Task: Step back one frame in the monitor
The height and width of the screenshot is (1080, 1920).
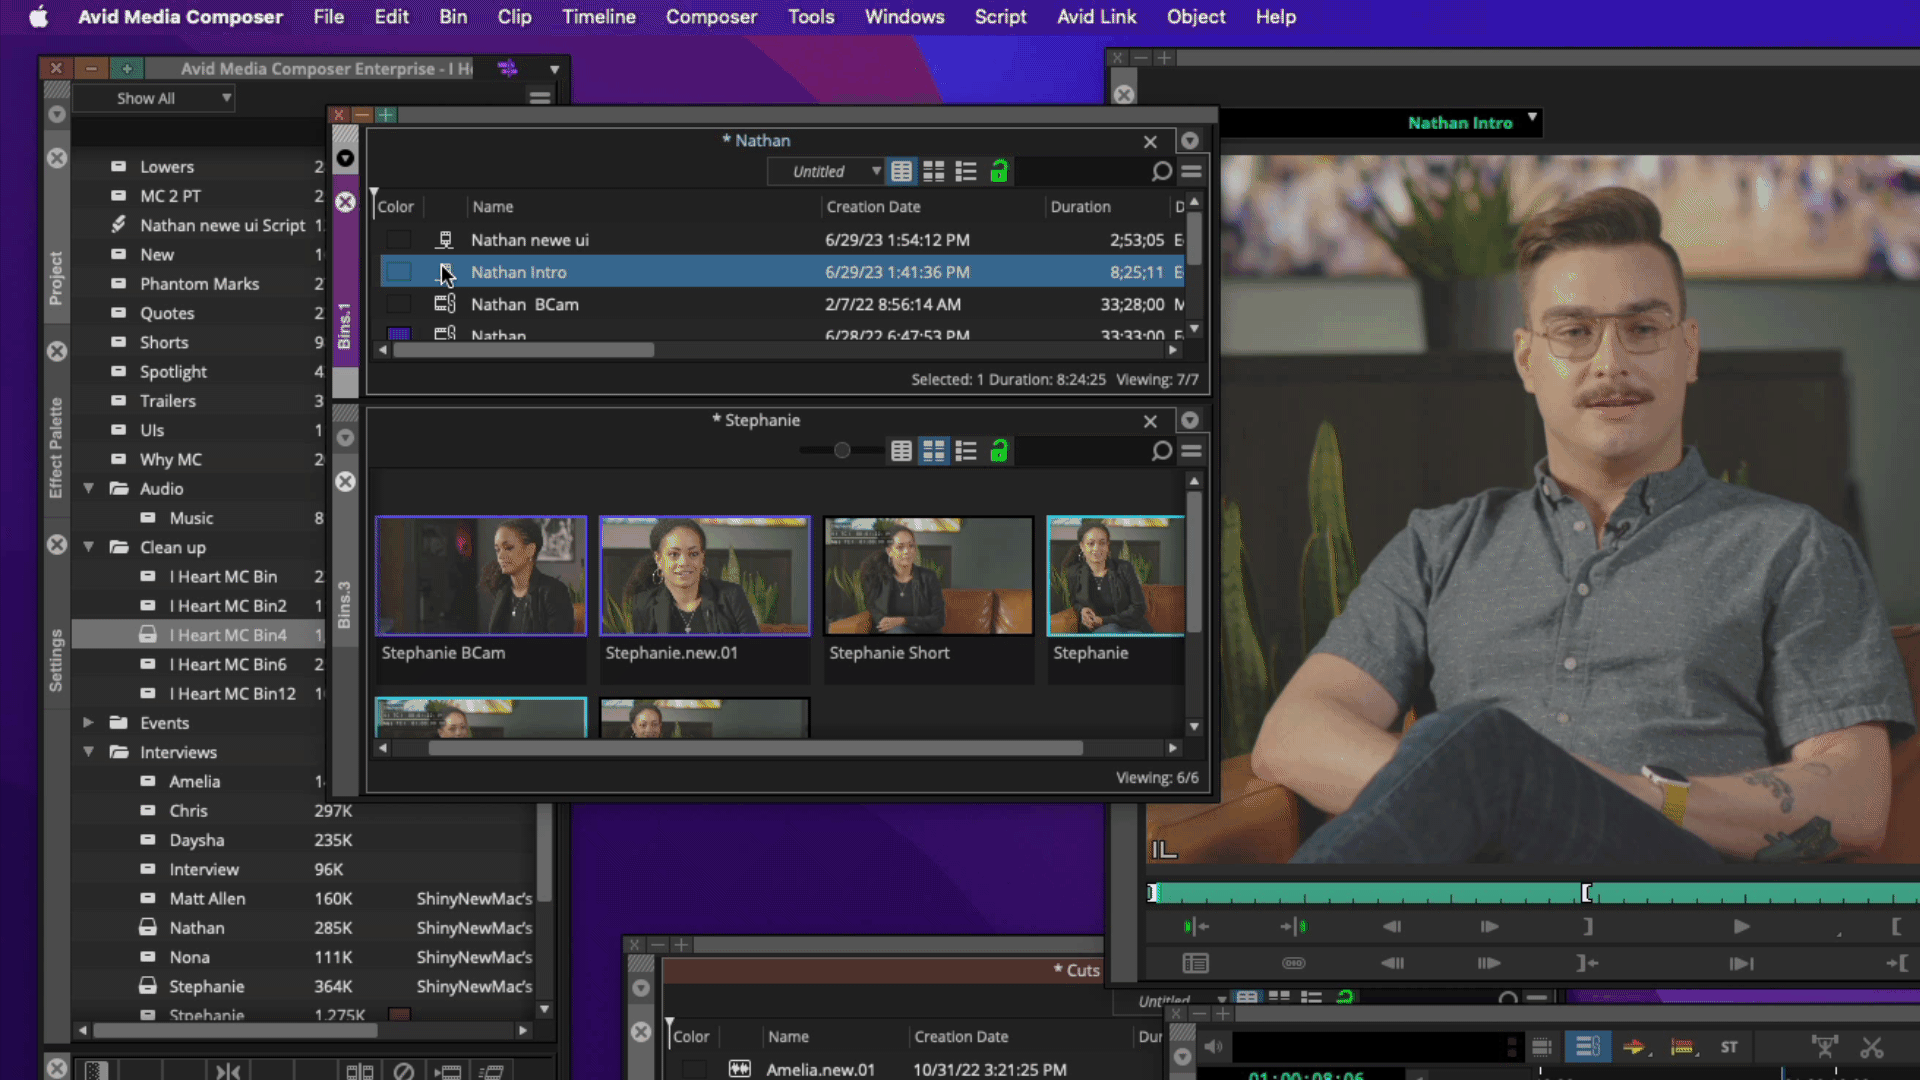Action: tap(1391, 926)
